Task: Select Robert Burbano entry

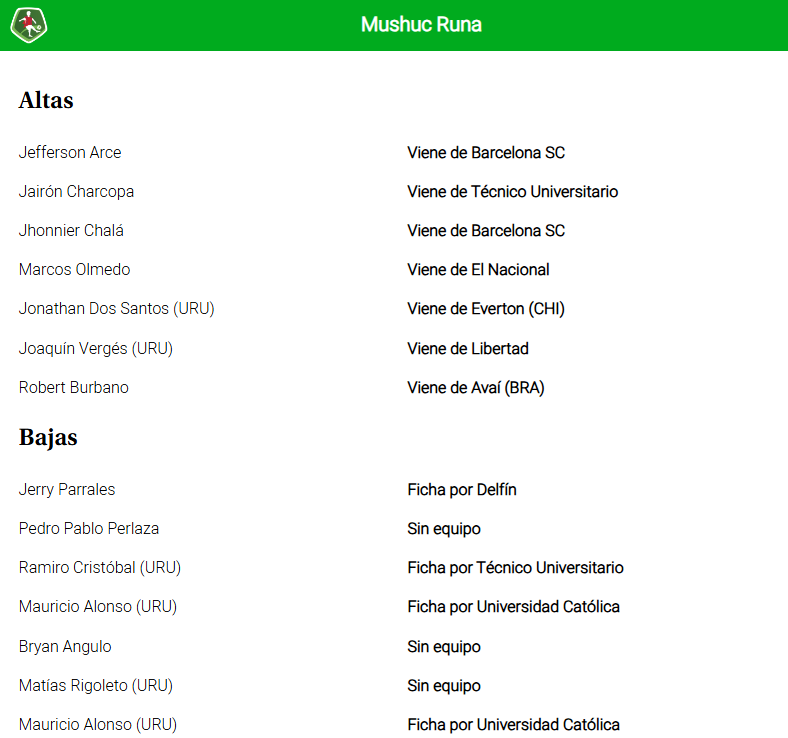Action: (x=73, y=387)
